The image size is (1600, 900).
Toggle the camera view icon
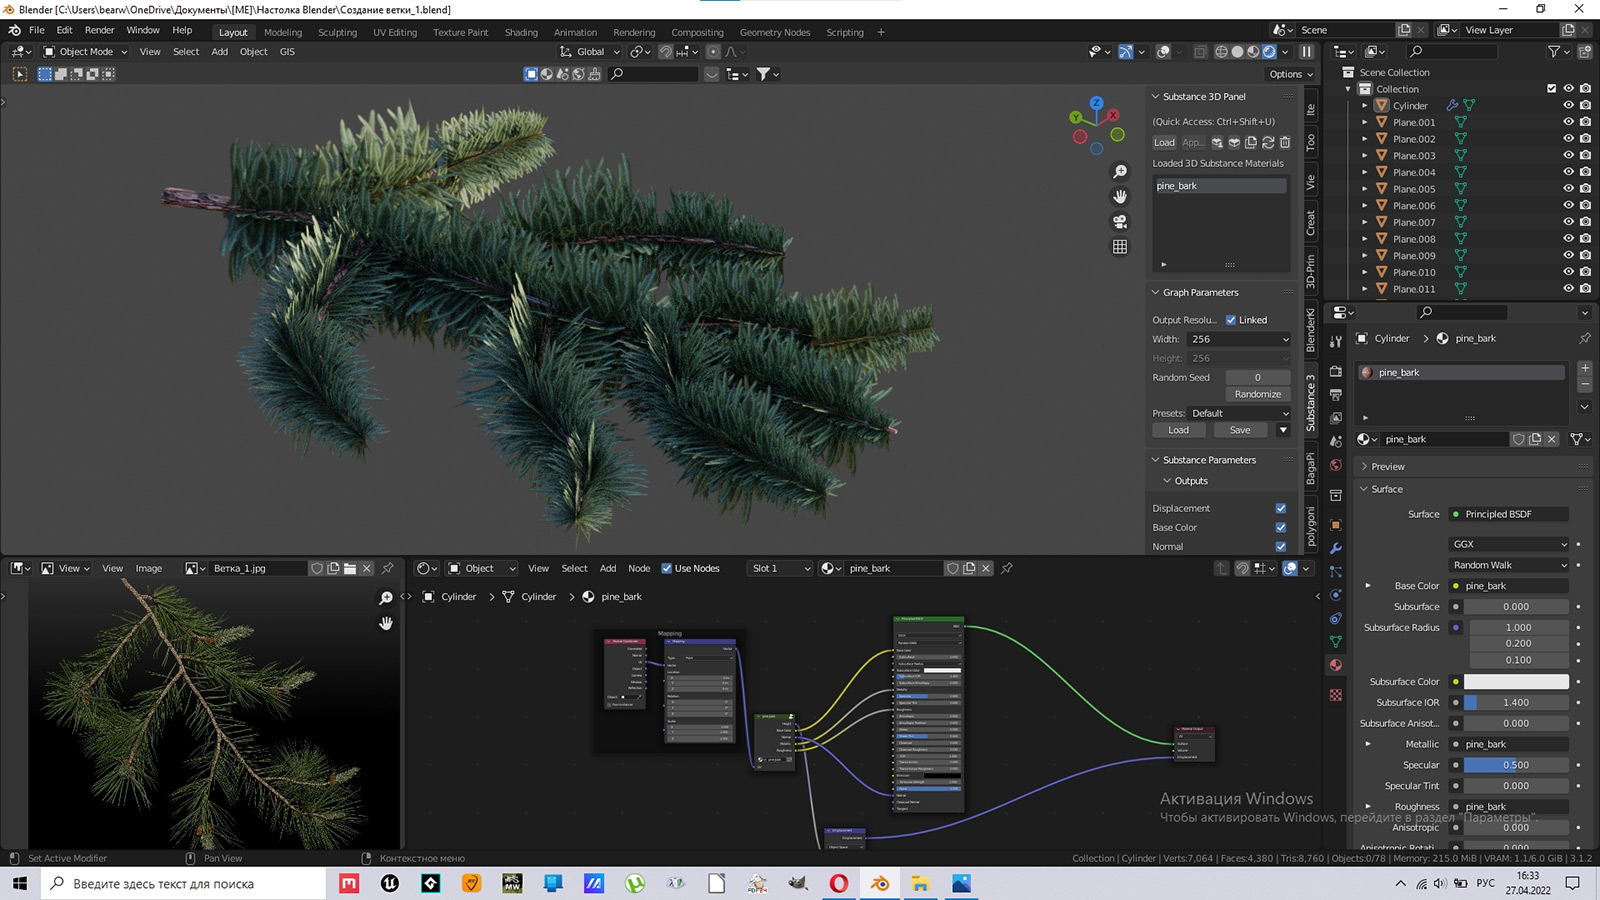pyautogui.click(x=1120, y=222)
